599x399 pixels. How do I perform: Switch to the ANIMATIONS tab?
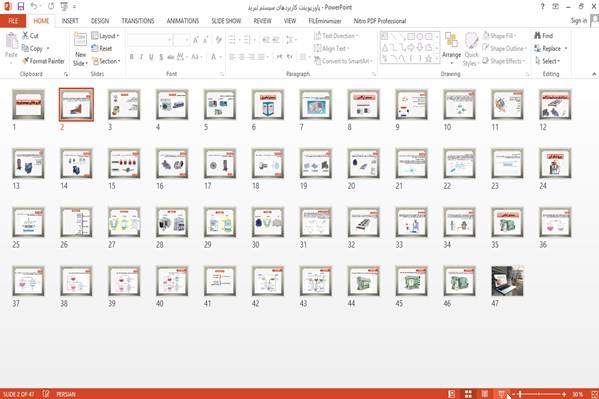coord(183,21)
